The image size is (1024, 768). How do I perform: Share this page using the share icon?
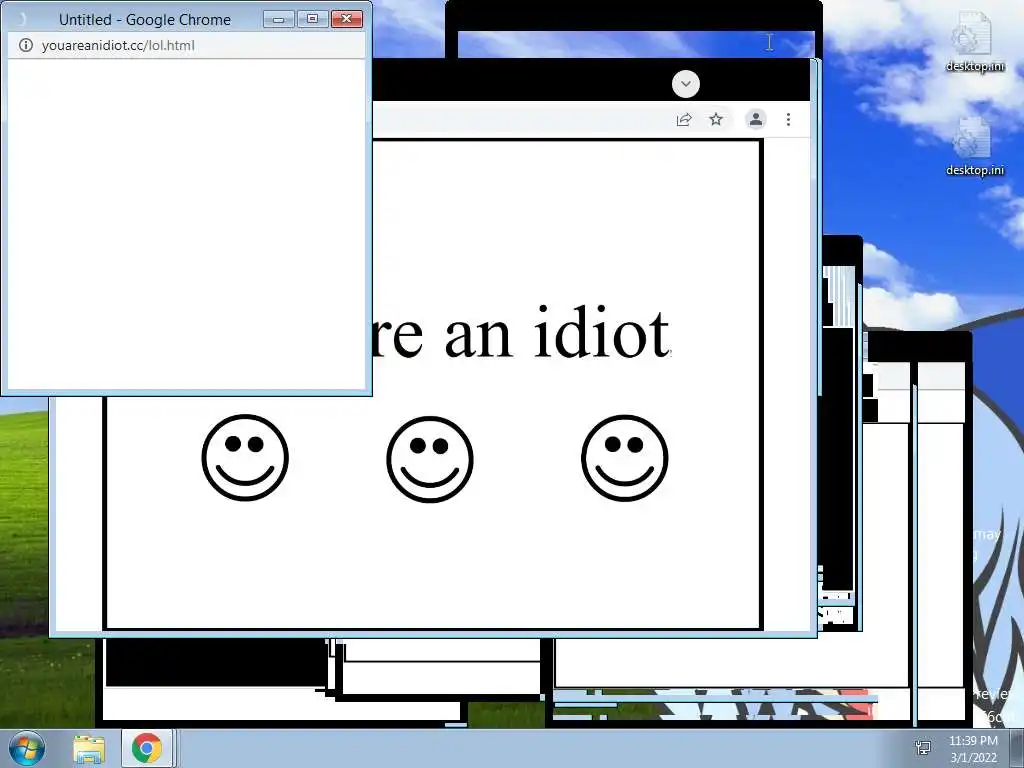click(x=684, y=120)
